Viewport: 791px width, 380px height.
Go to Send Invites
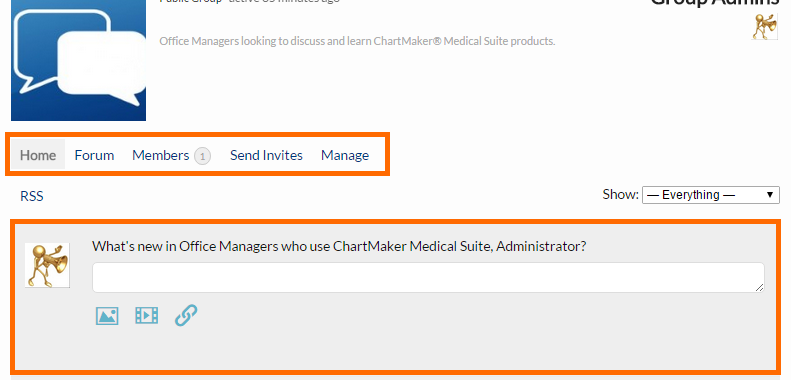[x=266, y=155]
